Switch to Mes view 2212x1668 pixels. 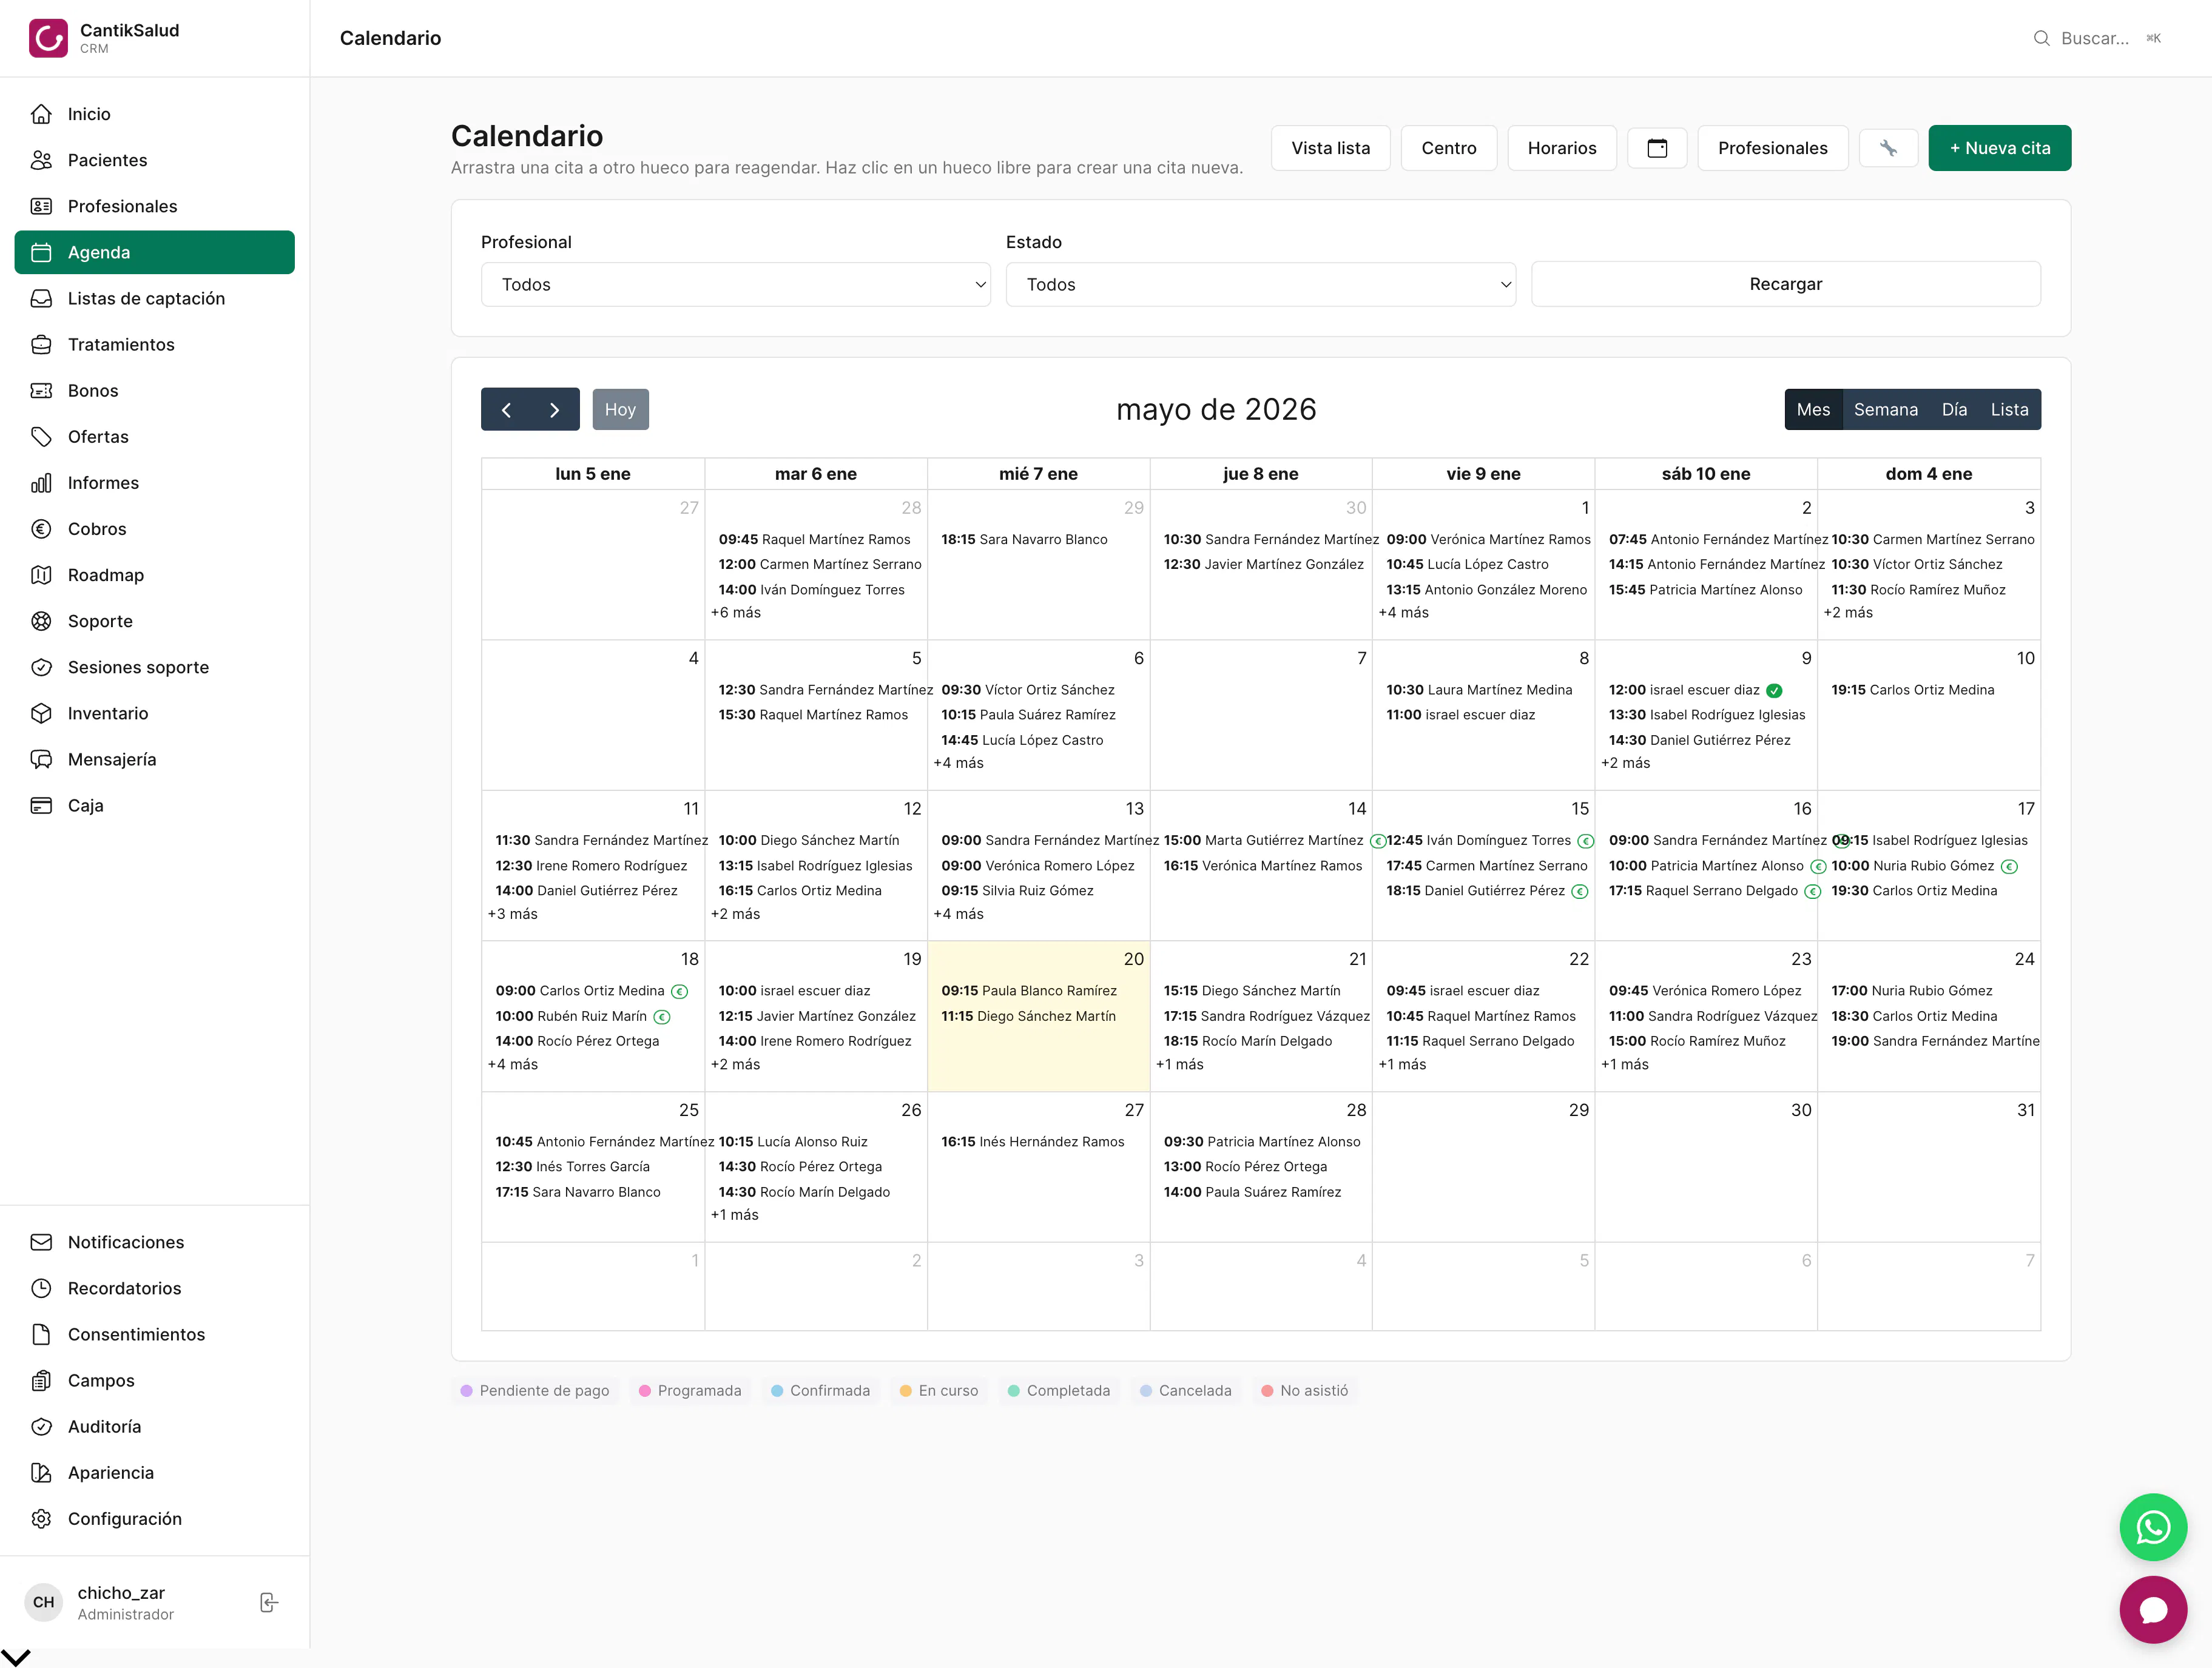[1813, 409]
